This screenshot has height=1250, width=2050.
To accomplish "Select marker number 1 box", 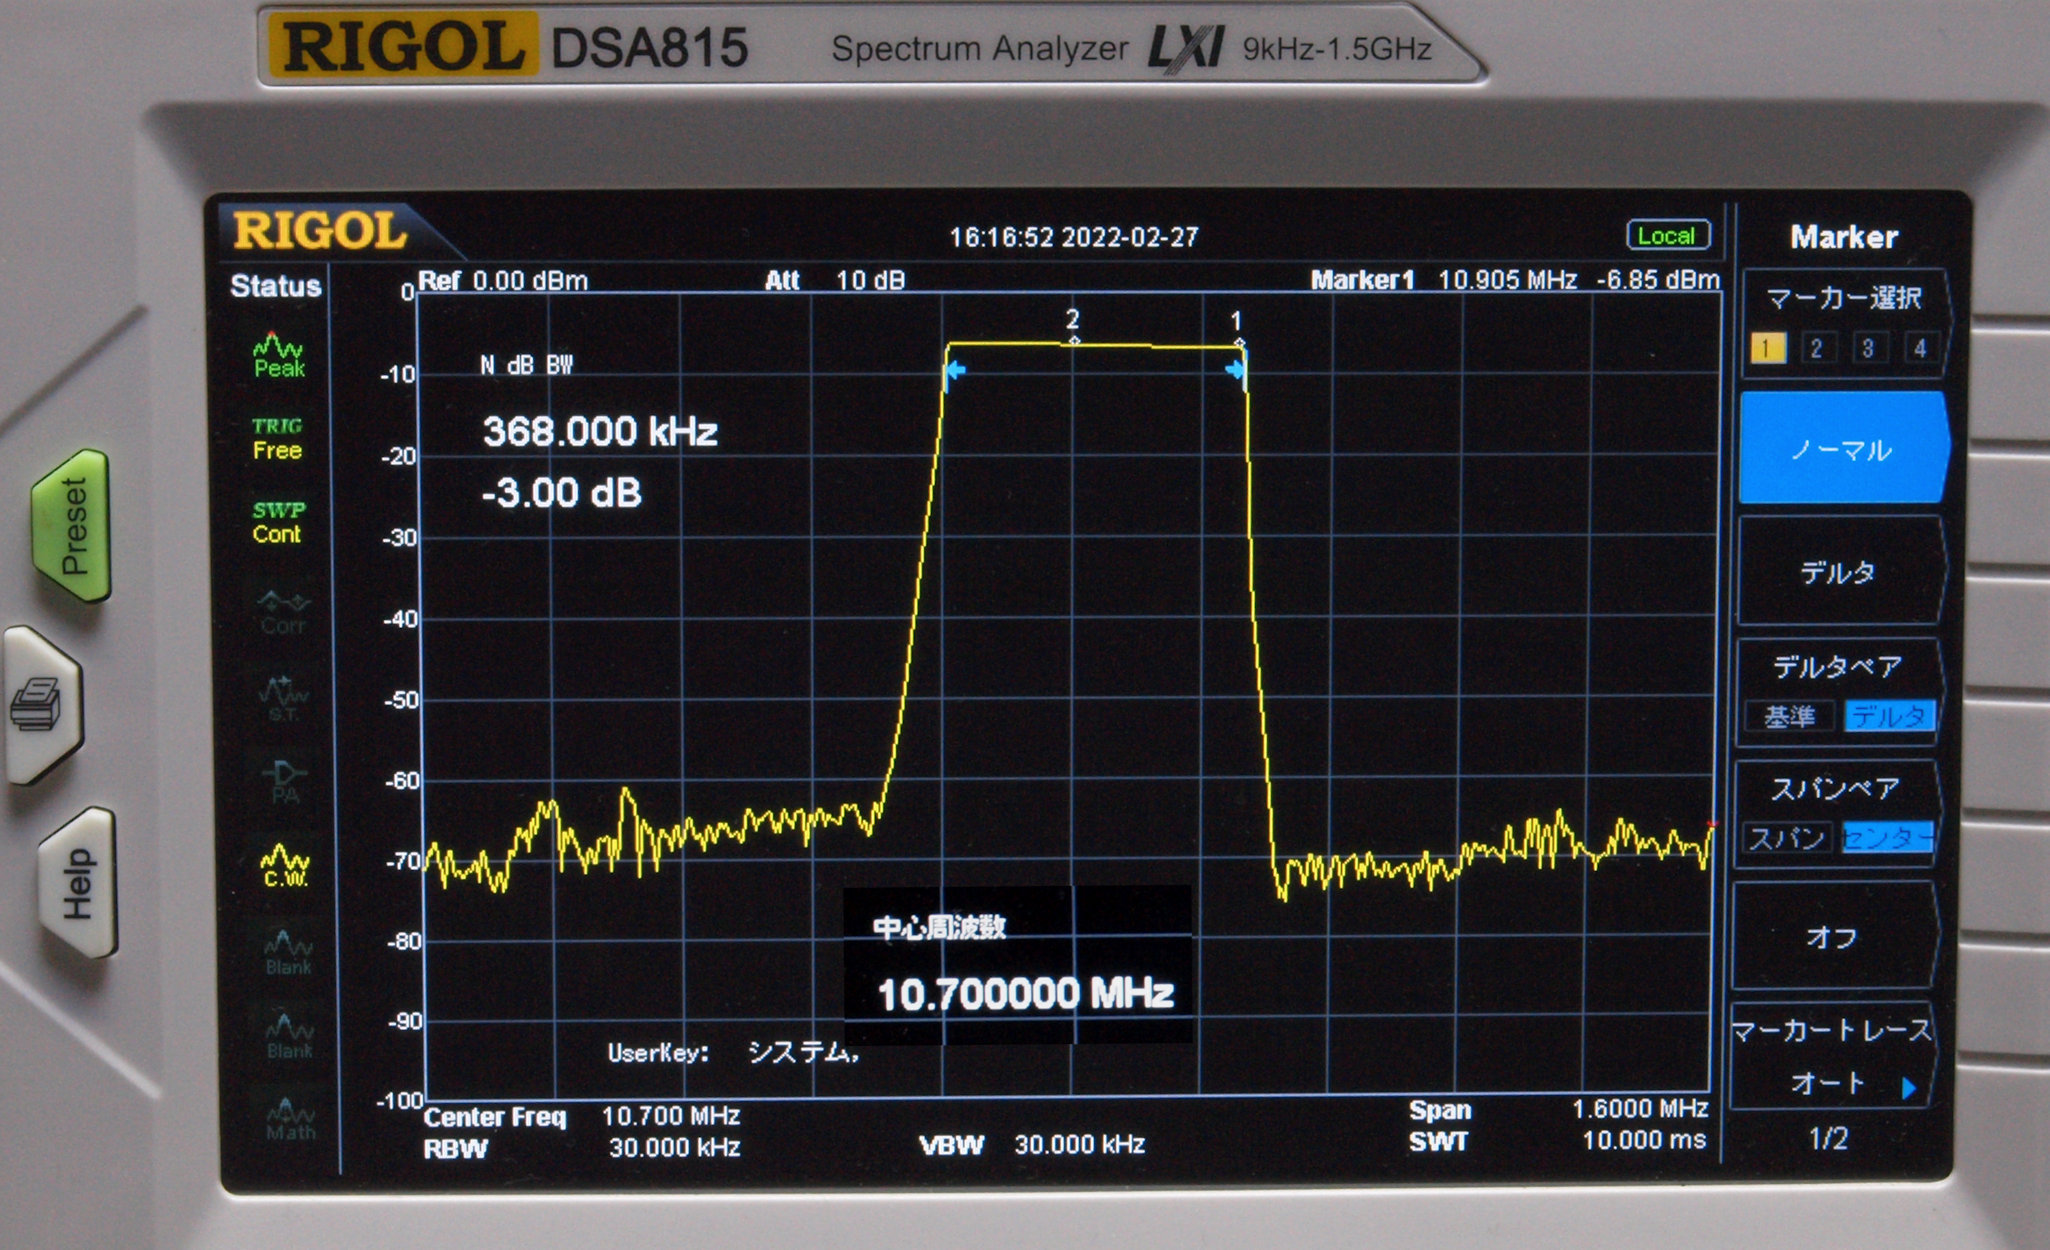I will tap(1767, 348).
